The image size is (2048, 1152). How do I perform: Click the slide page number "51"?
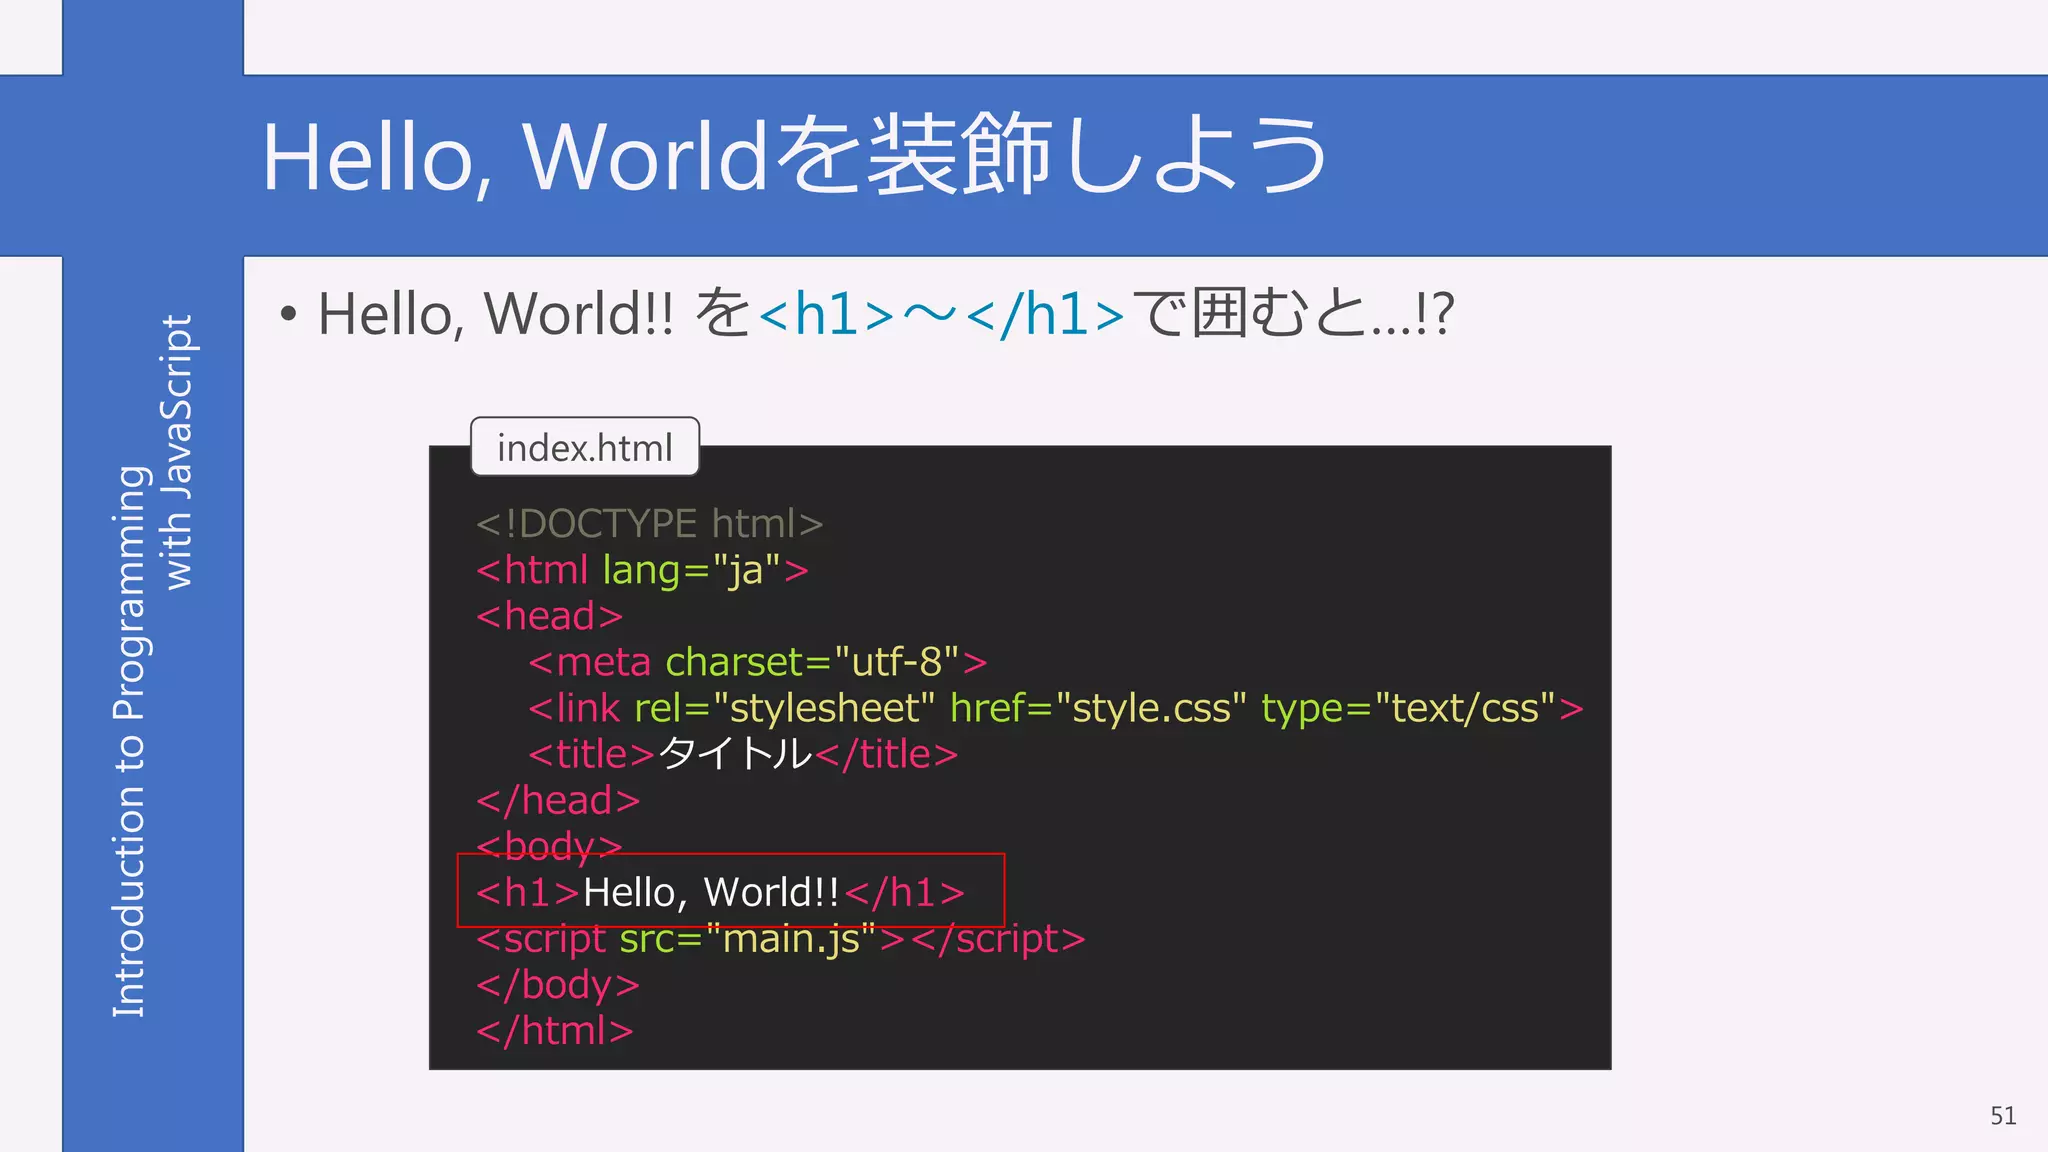click(x=2003, y=1116)
